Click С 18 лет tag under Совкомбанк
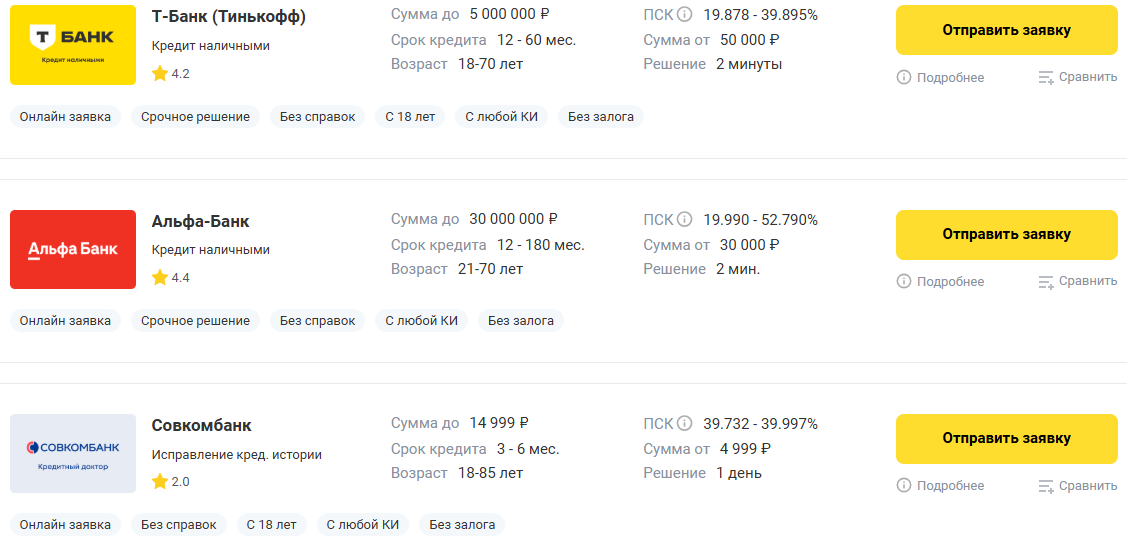This screenshot has width=1127, height=536. coord(272,525)
